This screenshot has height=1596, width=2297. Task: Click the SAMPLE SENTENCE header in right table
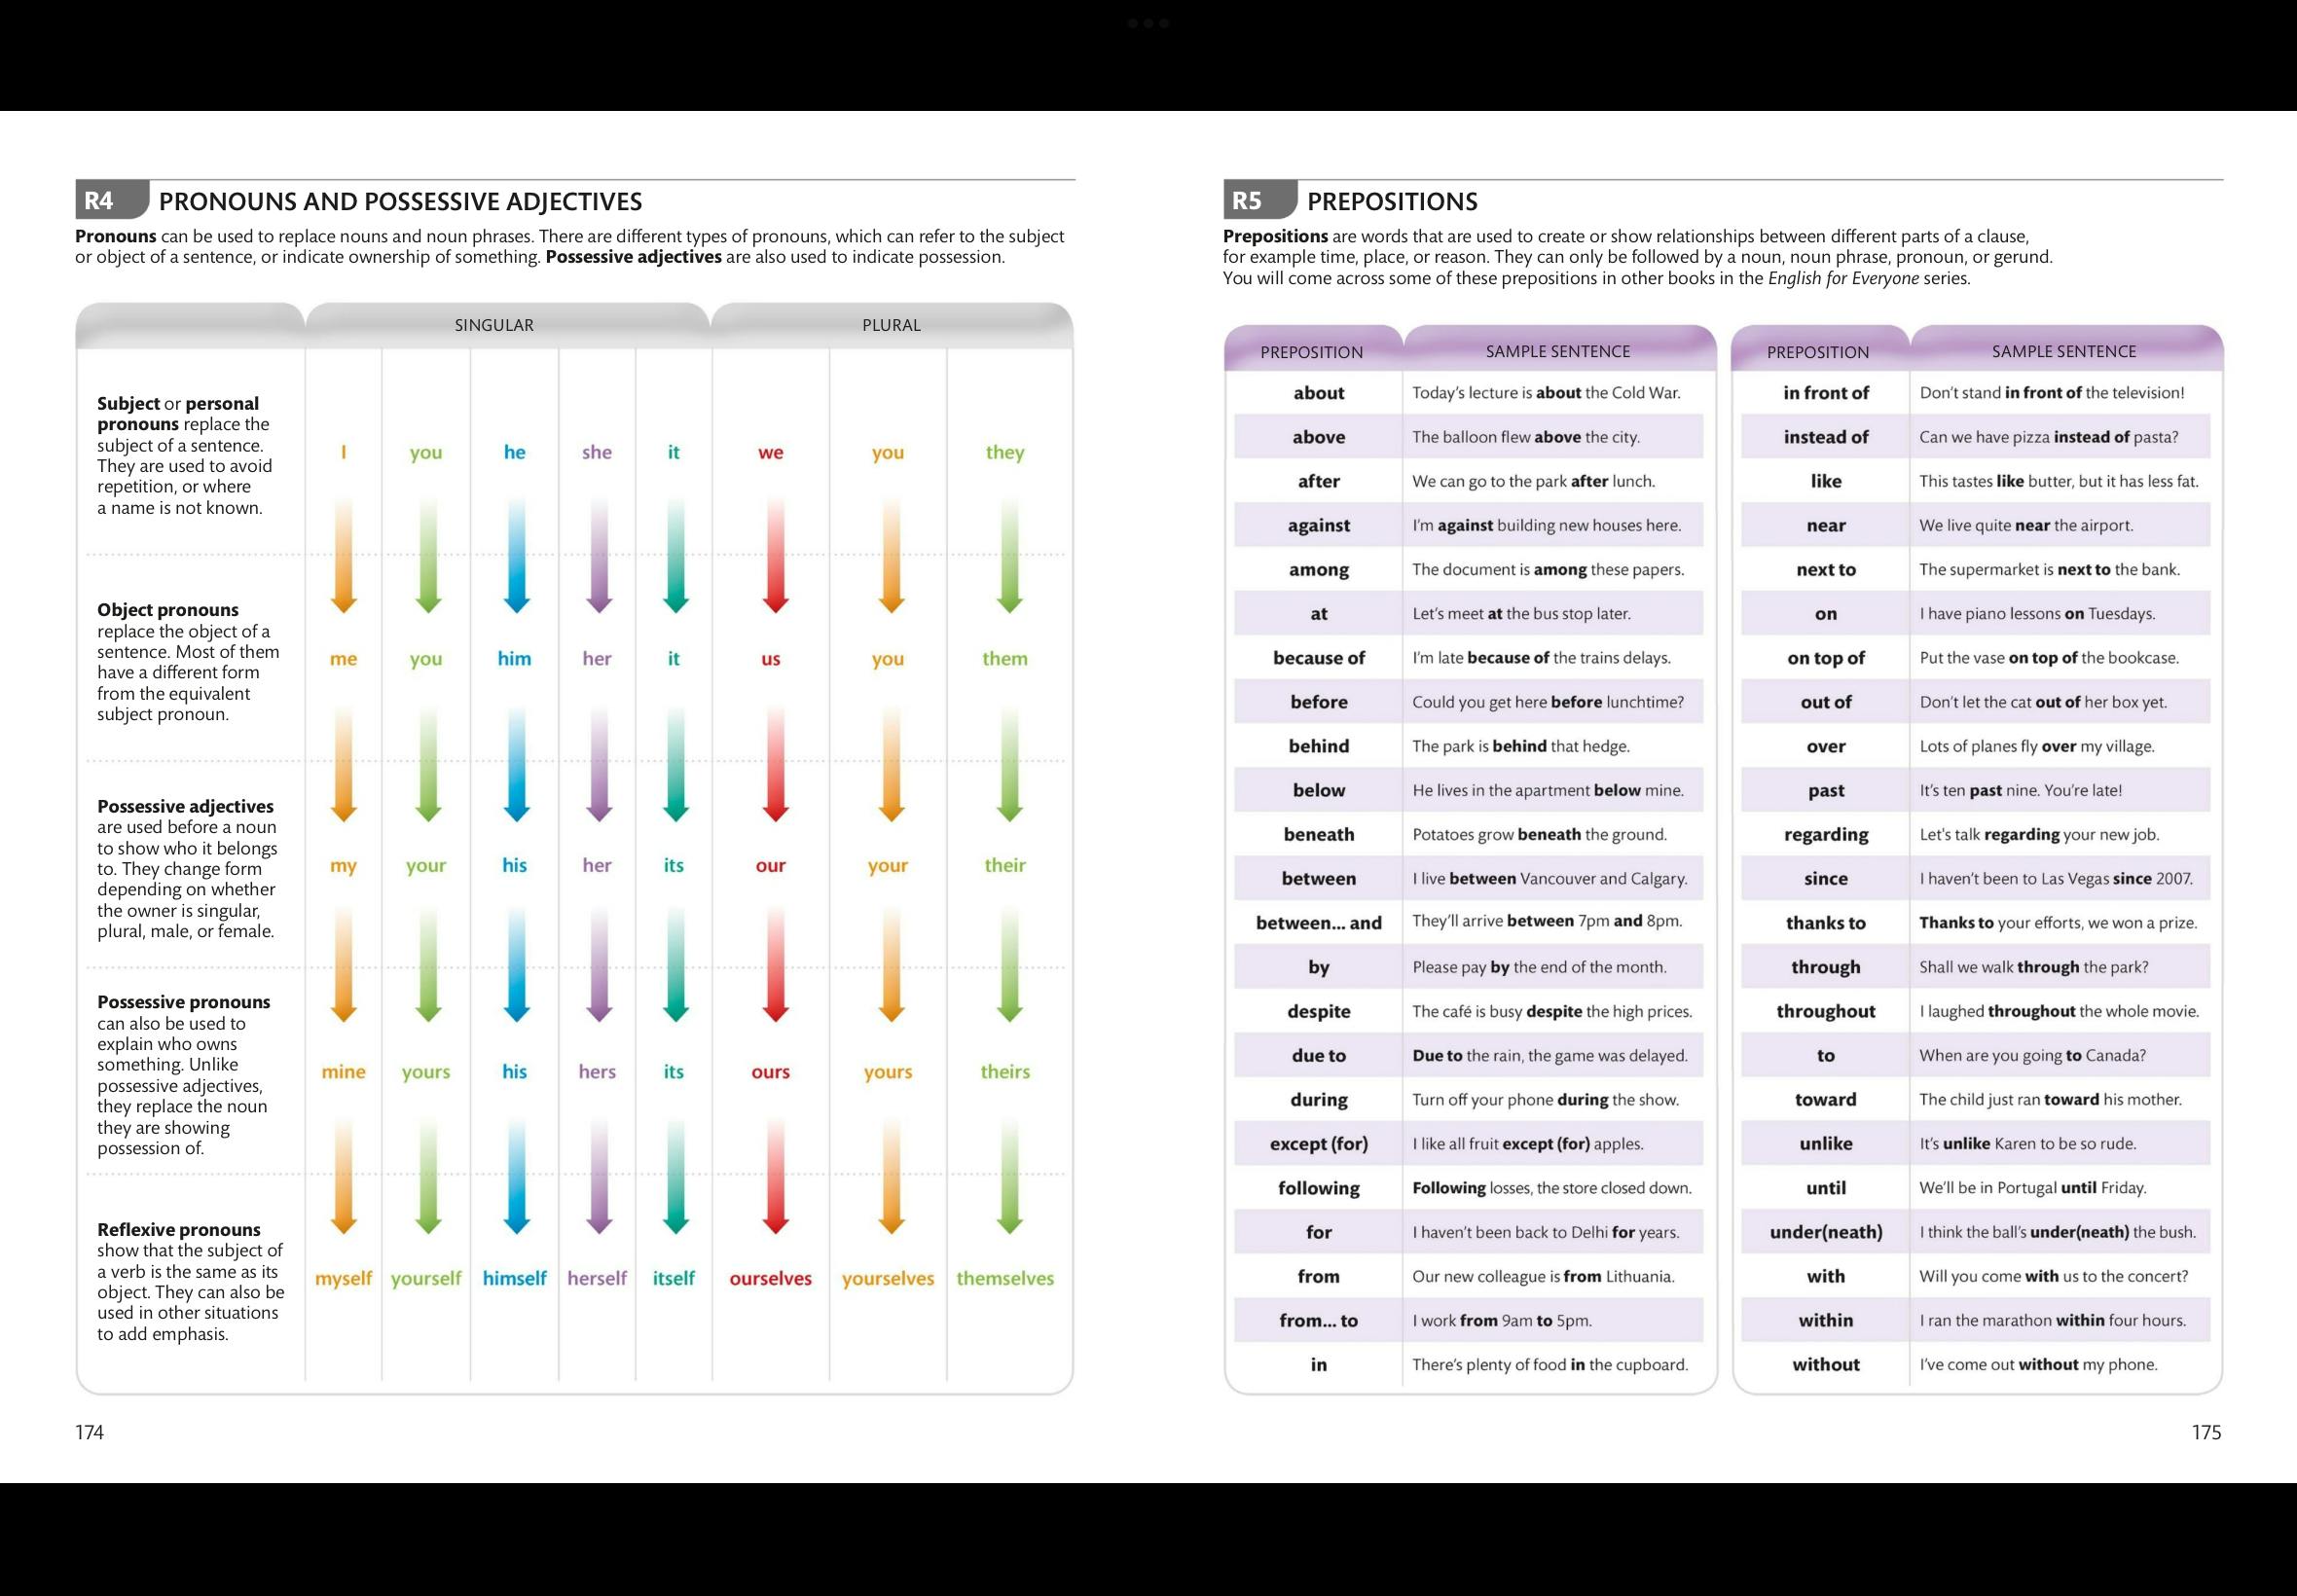[x=2063, y=351]
